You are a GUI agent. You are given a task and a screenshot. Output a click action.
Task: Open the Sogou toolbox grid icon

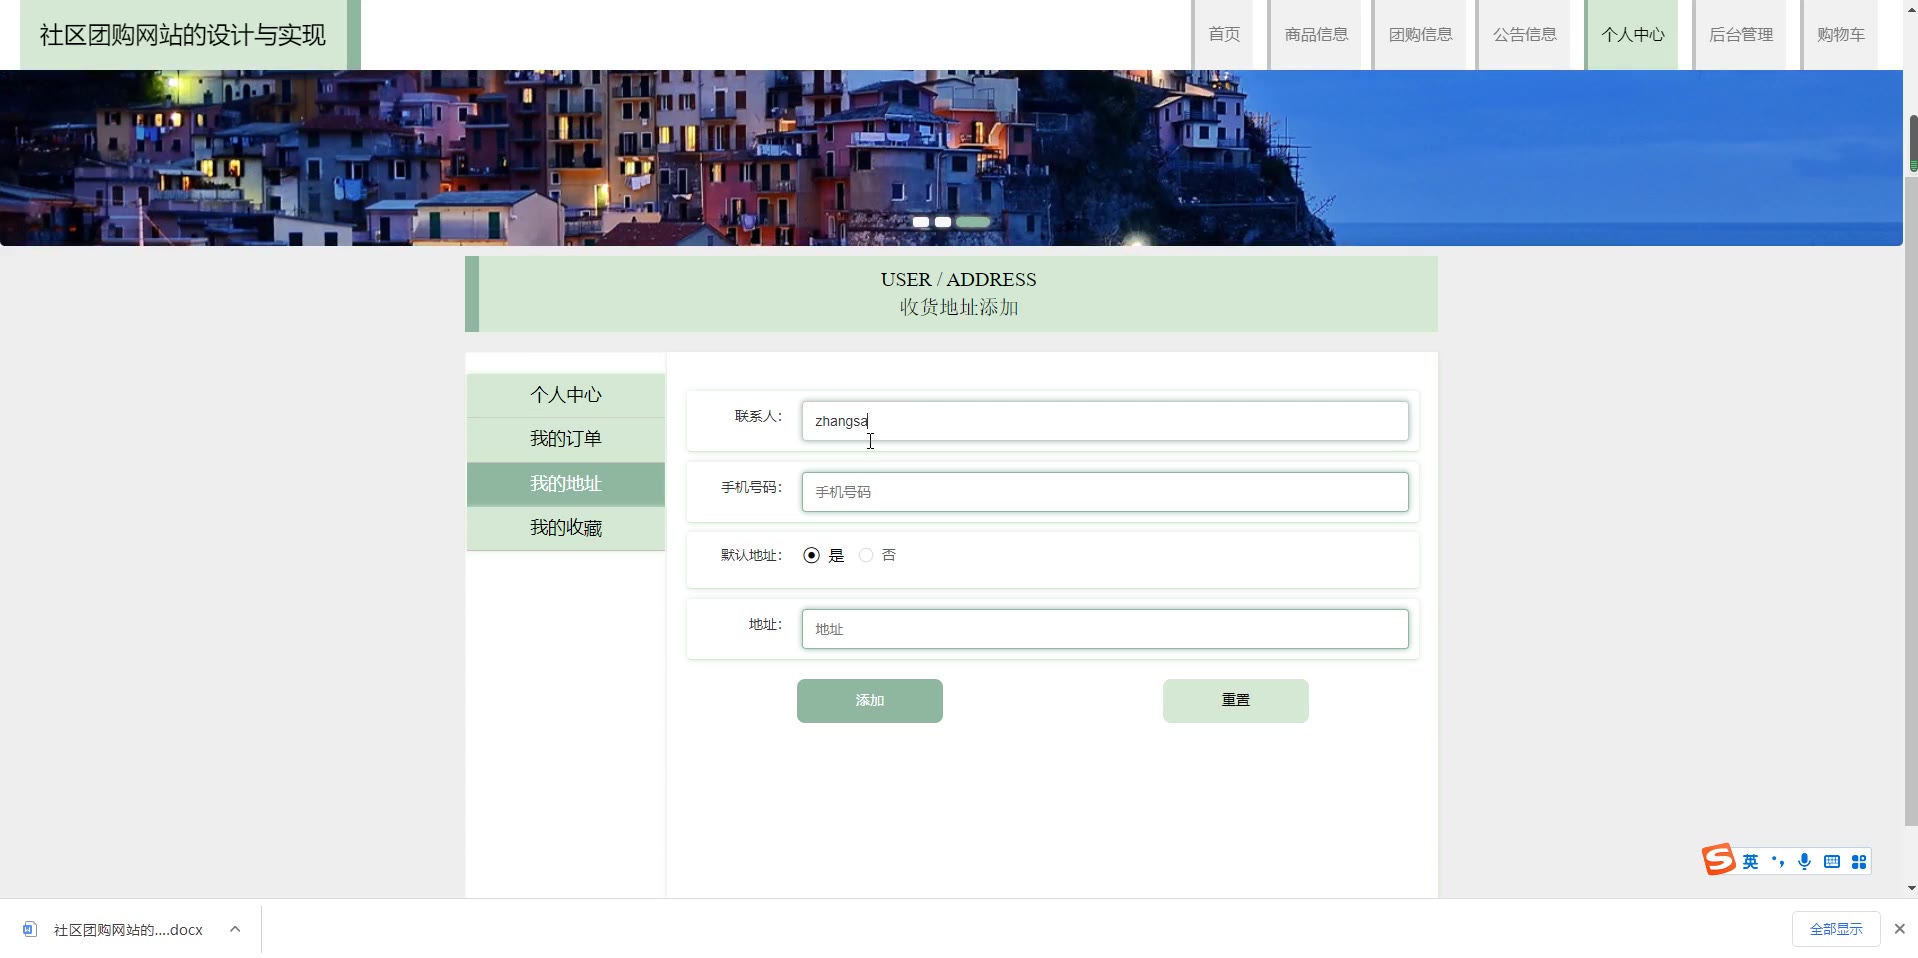click(x=1859, y=862)
